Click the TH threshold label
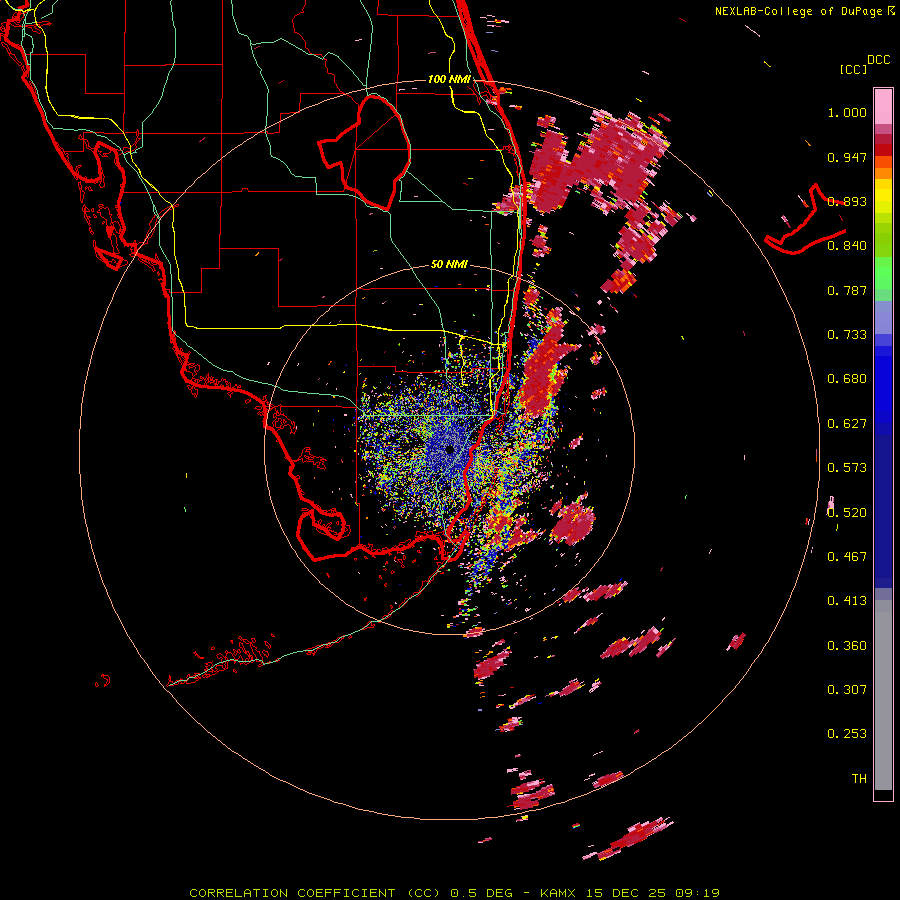Image resolution: width=900 pixels, height=900 pixels. pyautogui.click(x=859, y=778)
